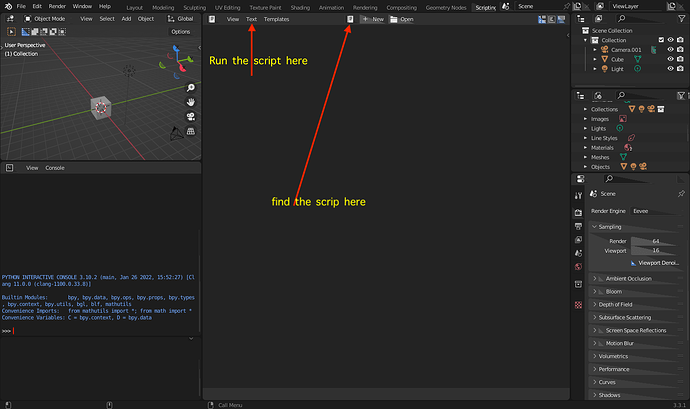690x409 pixels.
Task: Switch to the Geometry Nodes workspace tab
Action: tap(446, 7)
